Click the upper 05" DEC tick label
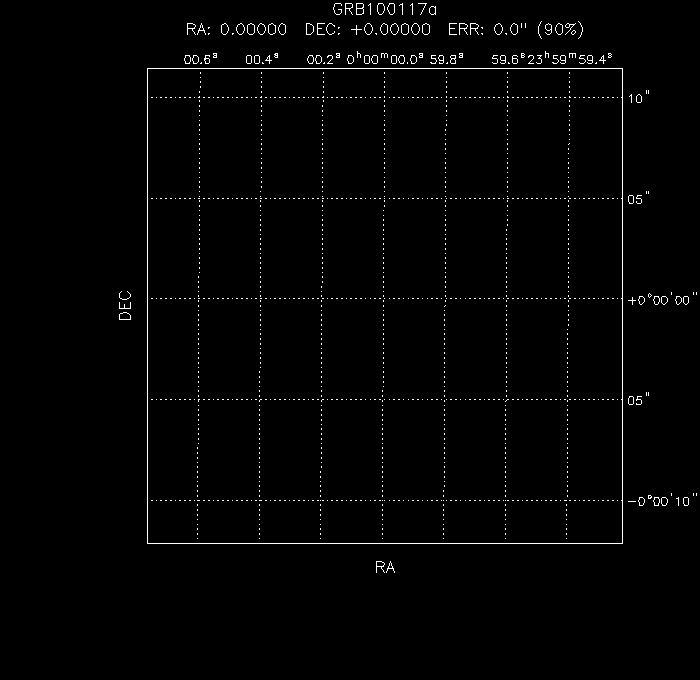Screen dimensions: 700x680 638,199
